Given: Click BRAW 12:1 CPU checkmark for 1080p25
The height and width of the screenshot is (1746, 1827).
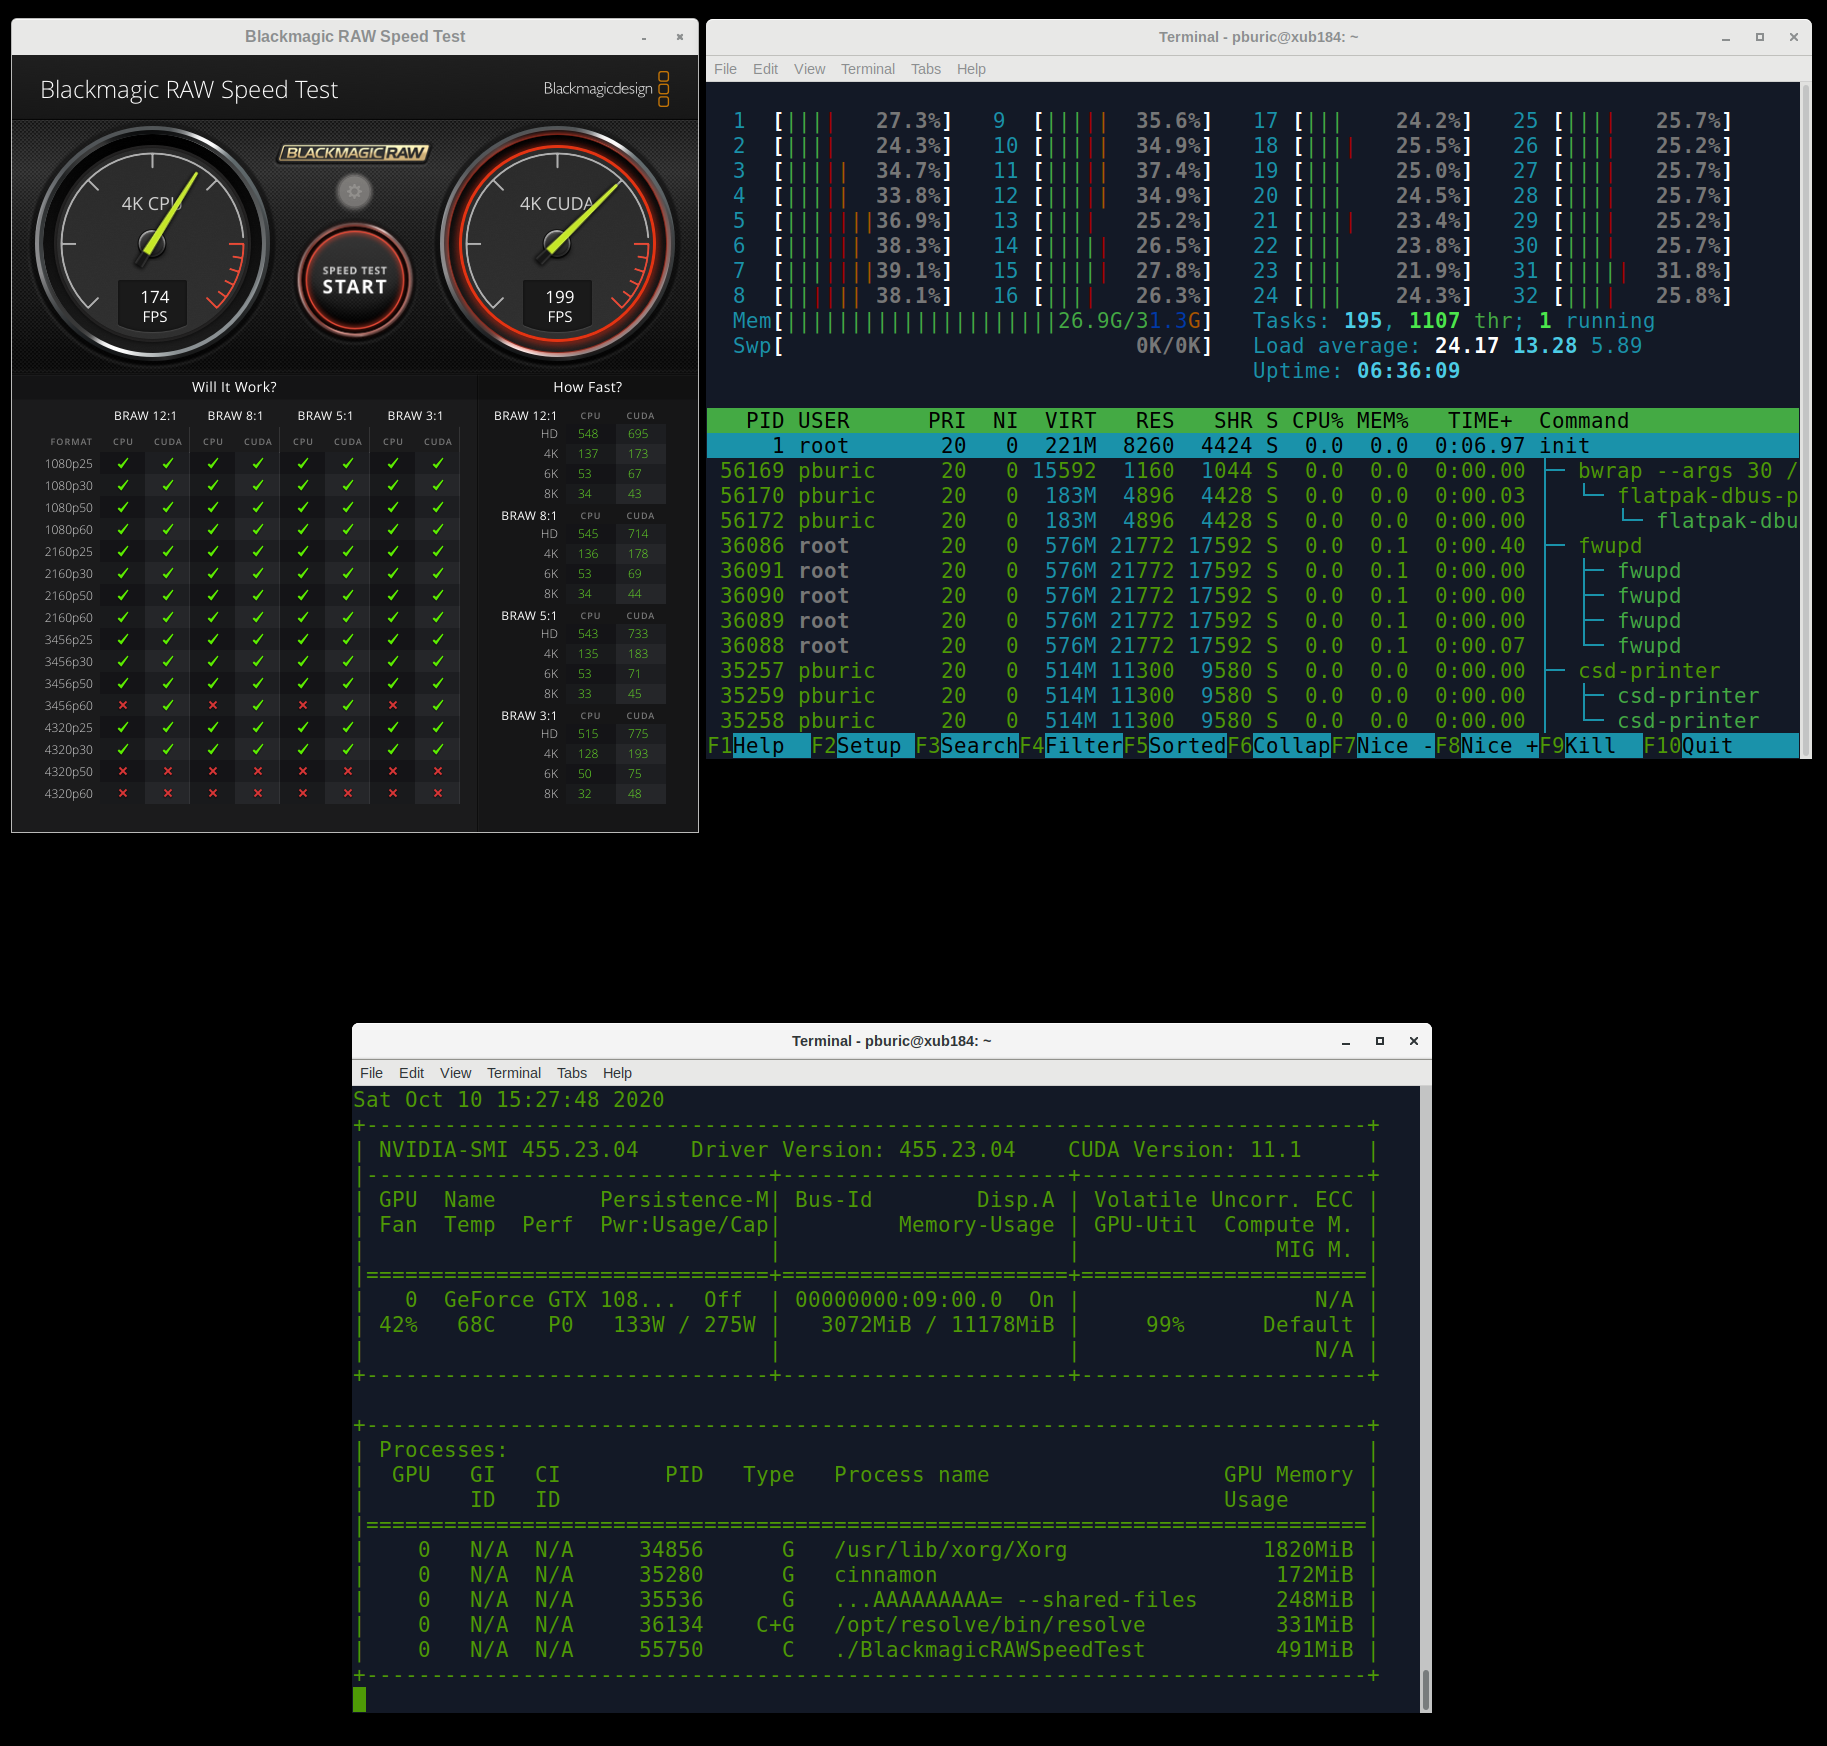Looking at the screenshot, I should coord(123,464).
